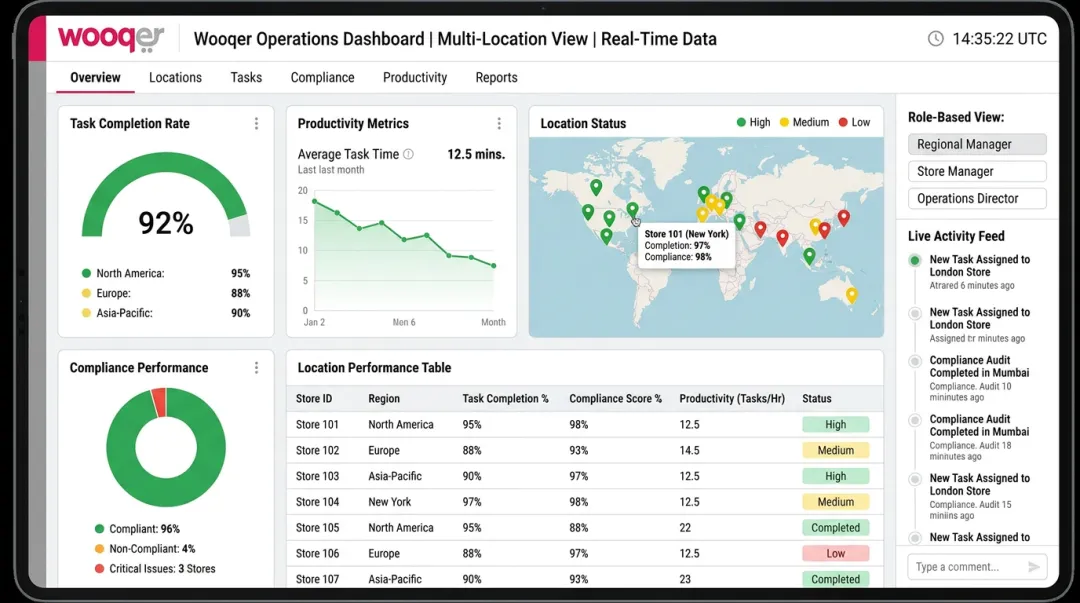Sort by the Compliance Score % column
The image size is (1080, 603).
click(615, 398)
